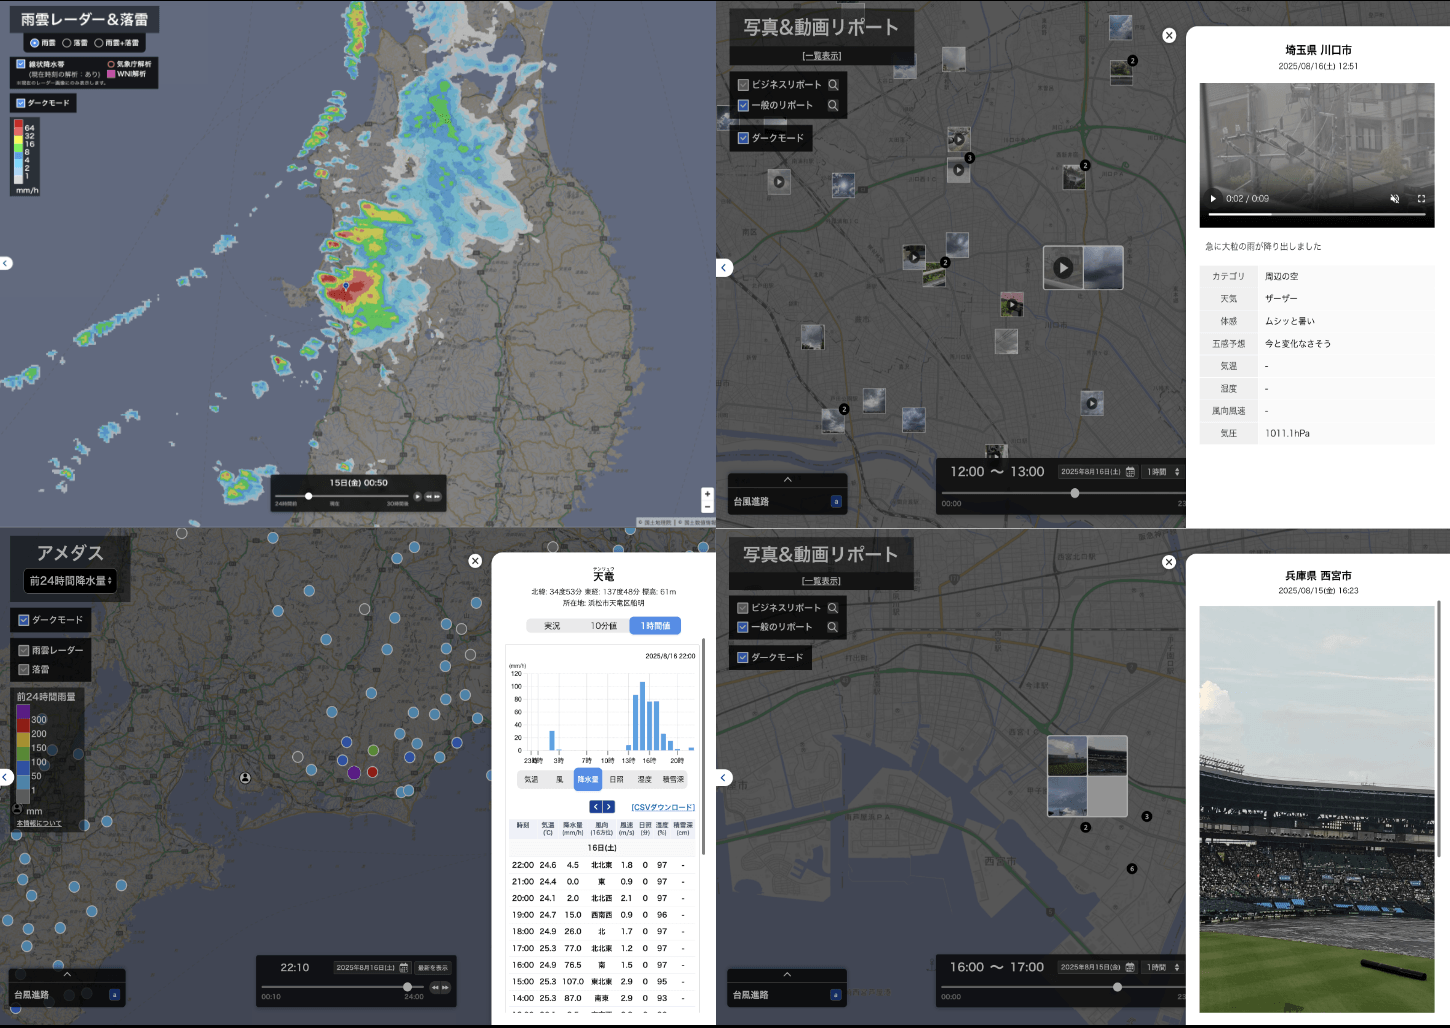Switch to the 10分値 tab
The width and height of the screenshot is (1450, 1028).
[603, 626]
